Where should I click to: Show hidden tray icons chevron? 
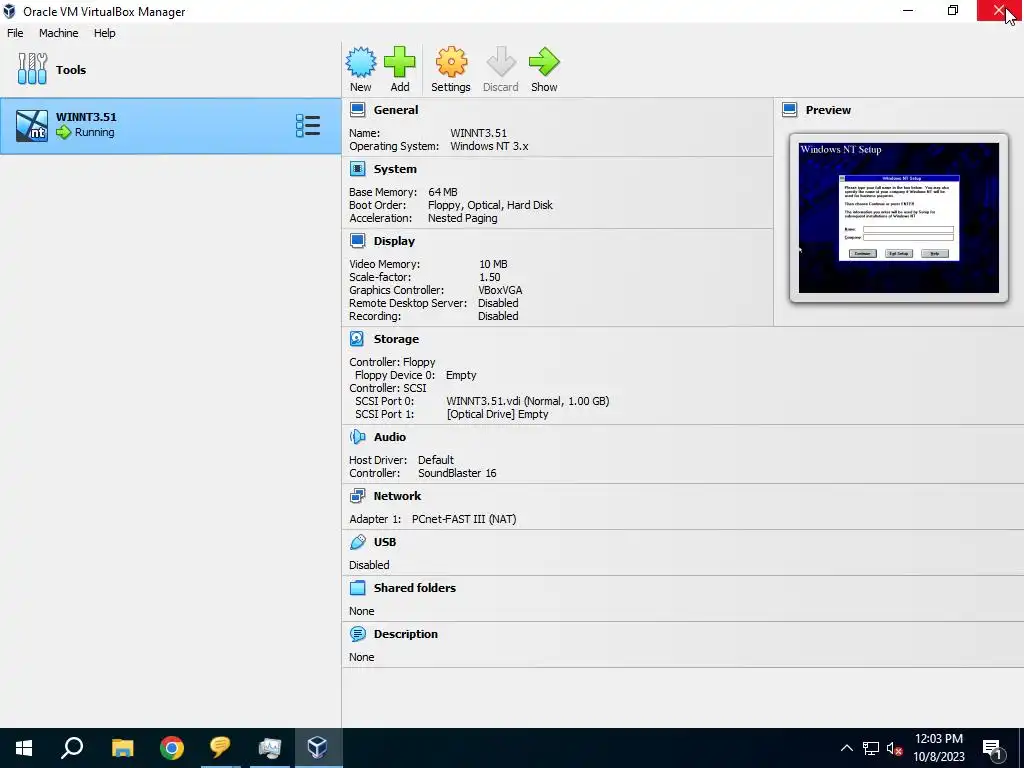click(x=846, y=748)
